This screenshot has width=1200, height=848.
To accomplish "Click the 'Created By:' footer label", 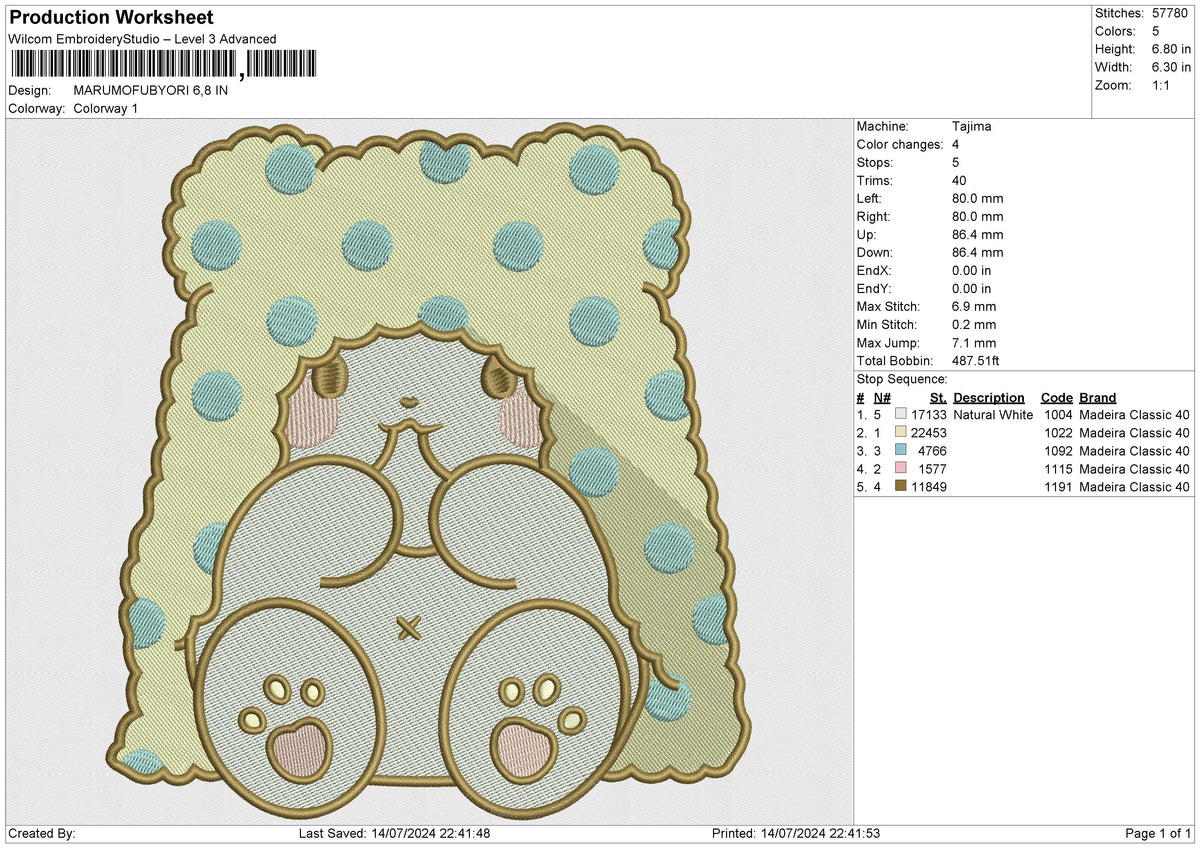I will pos(41,834).
